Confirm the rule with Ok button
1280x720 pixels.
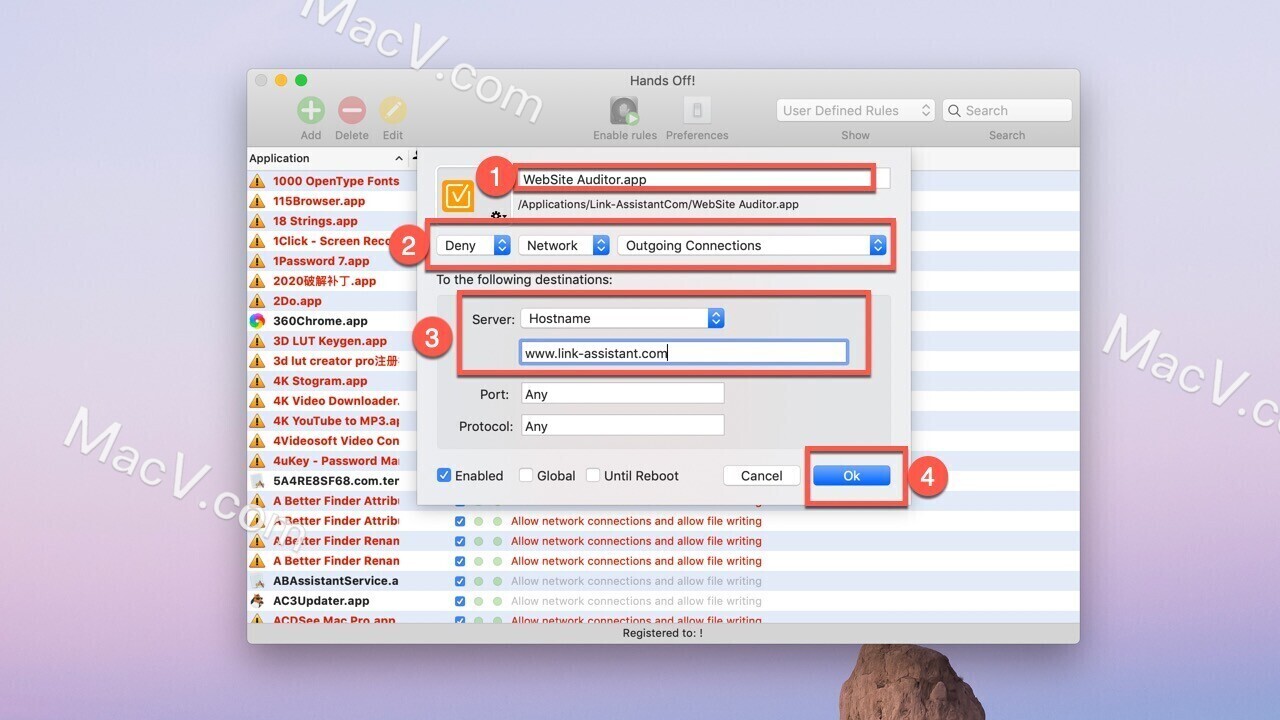pos(851,476)
